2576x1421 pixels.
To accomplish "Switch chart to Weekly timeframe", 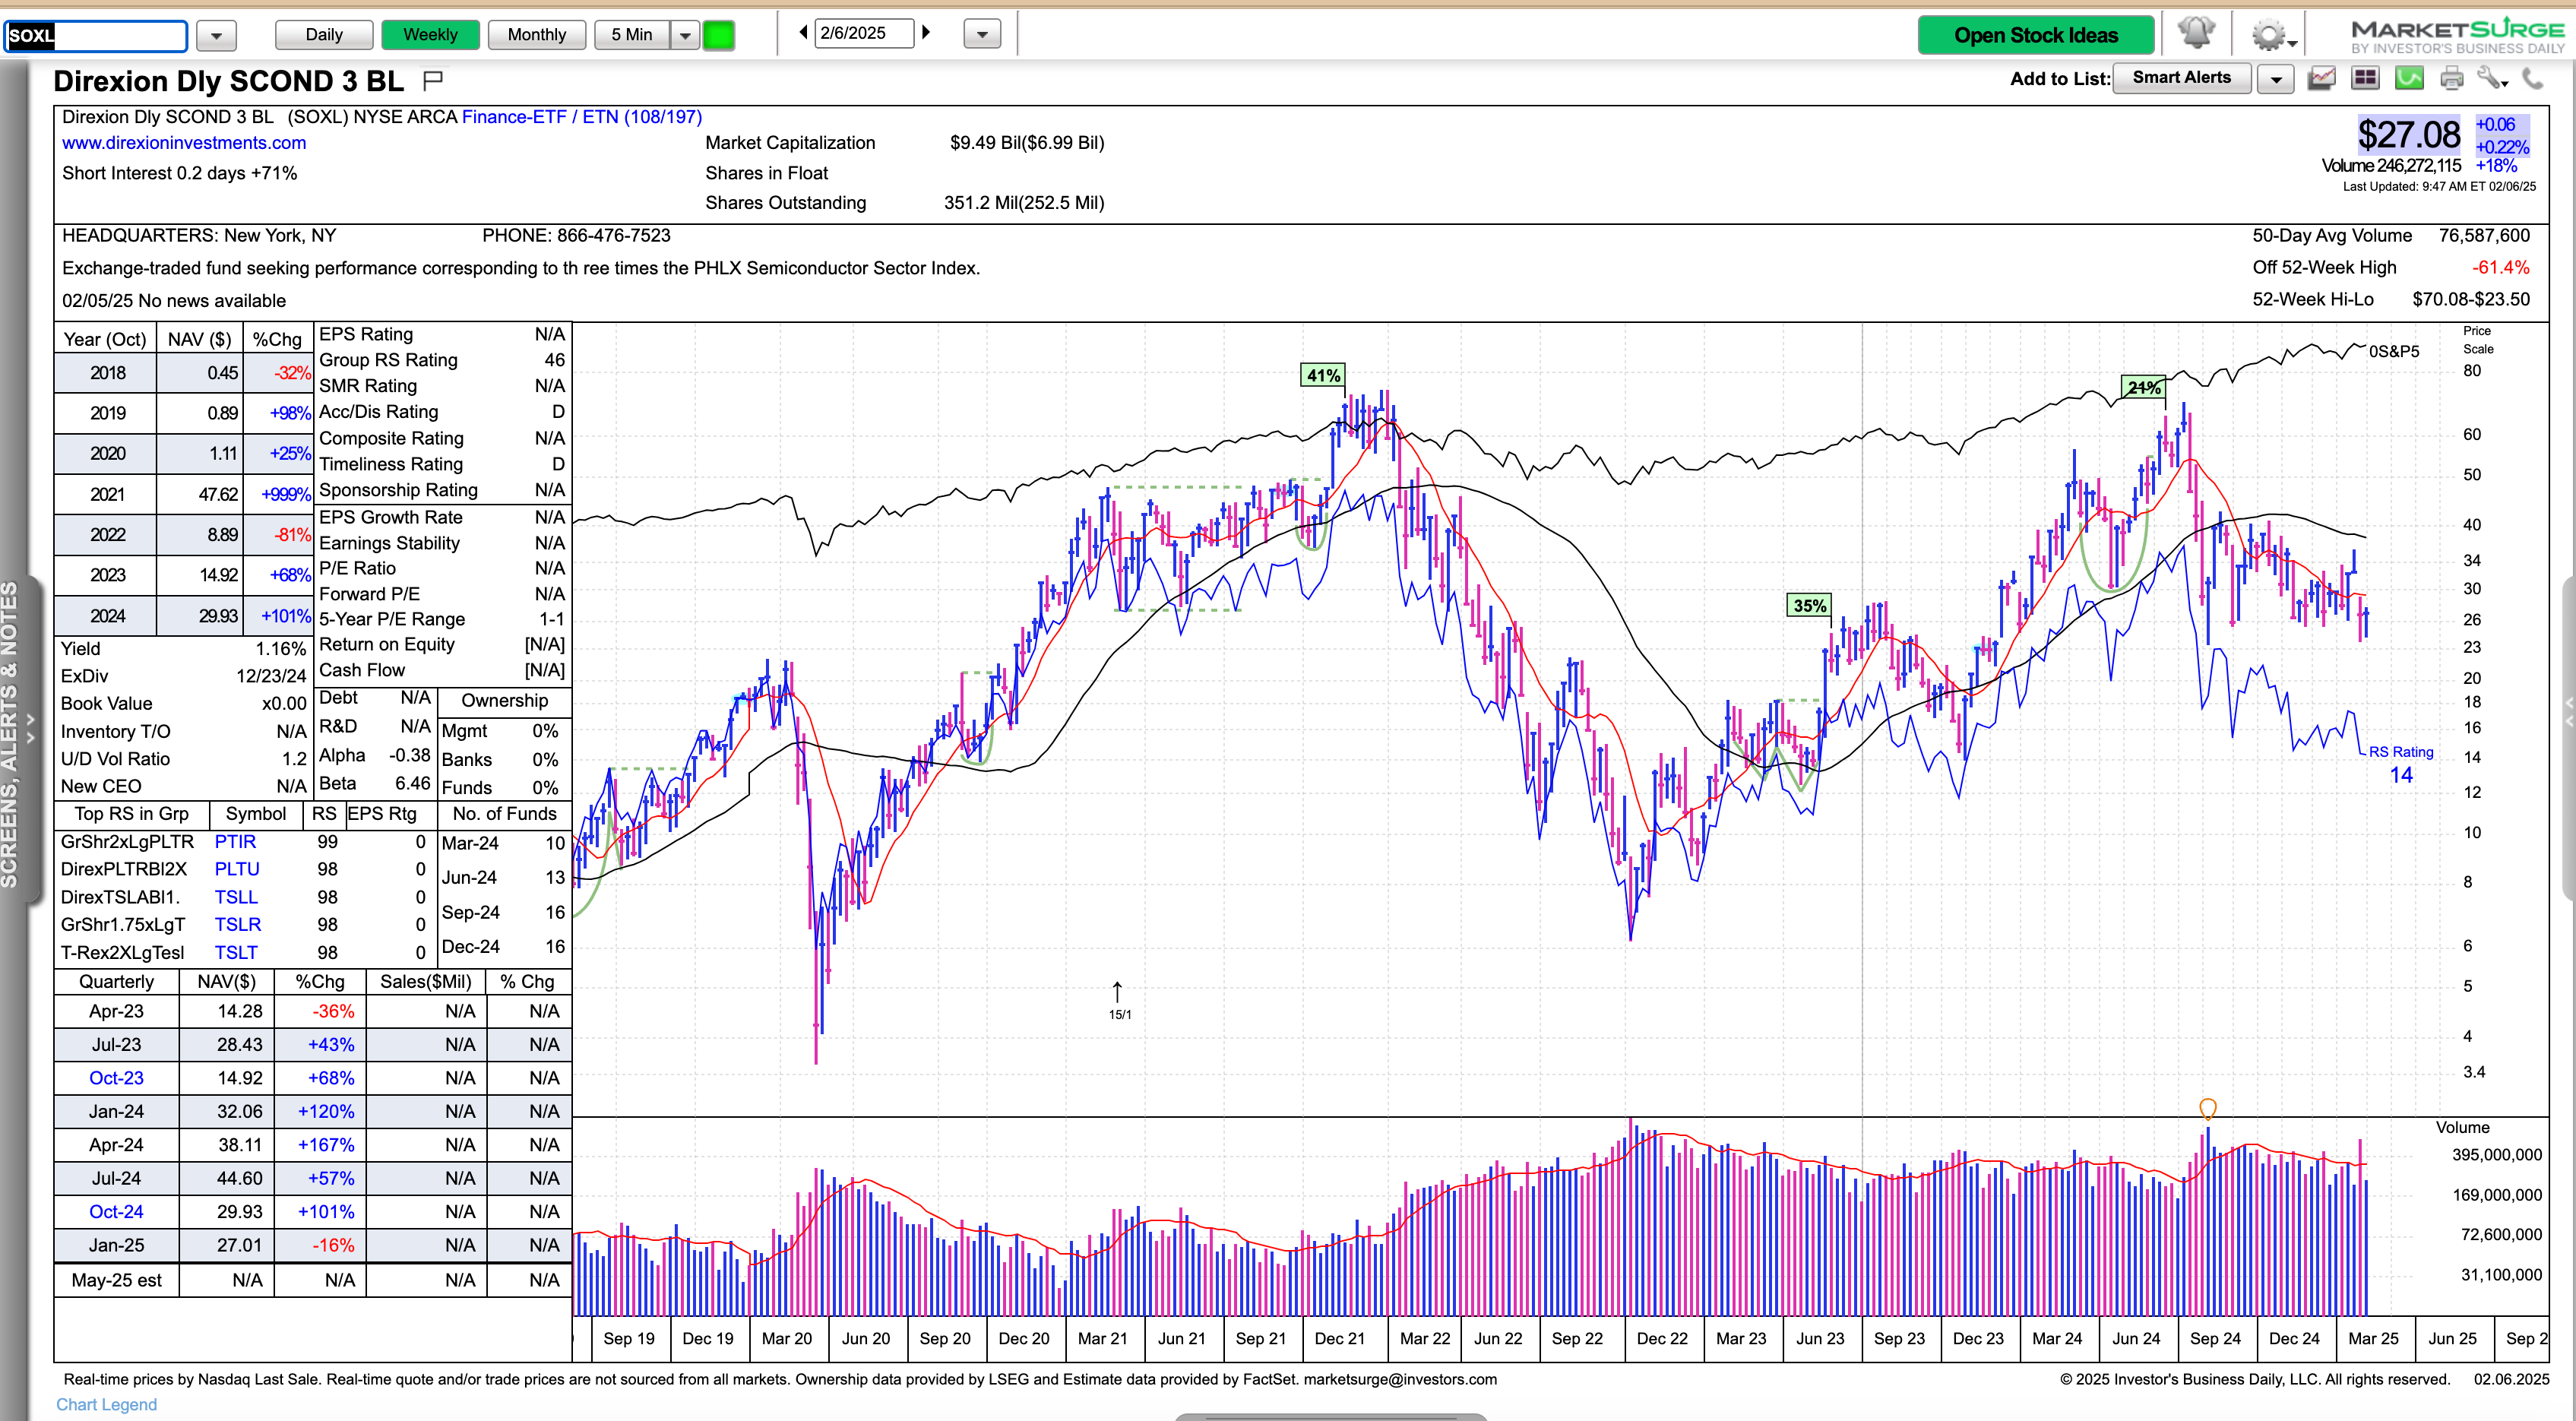I will click(x=430, y=35).
